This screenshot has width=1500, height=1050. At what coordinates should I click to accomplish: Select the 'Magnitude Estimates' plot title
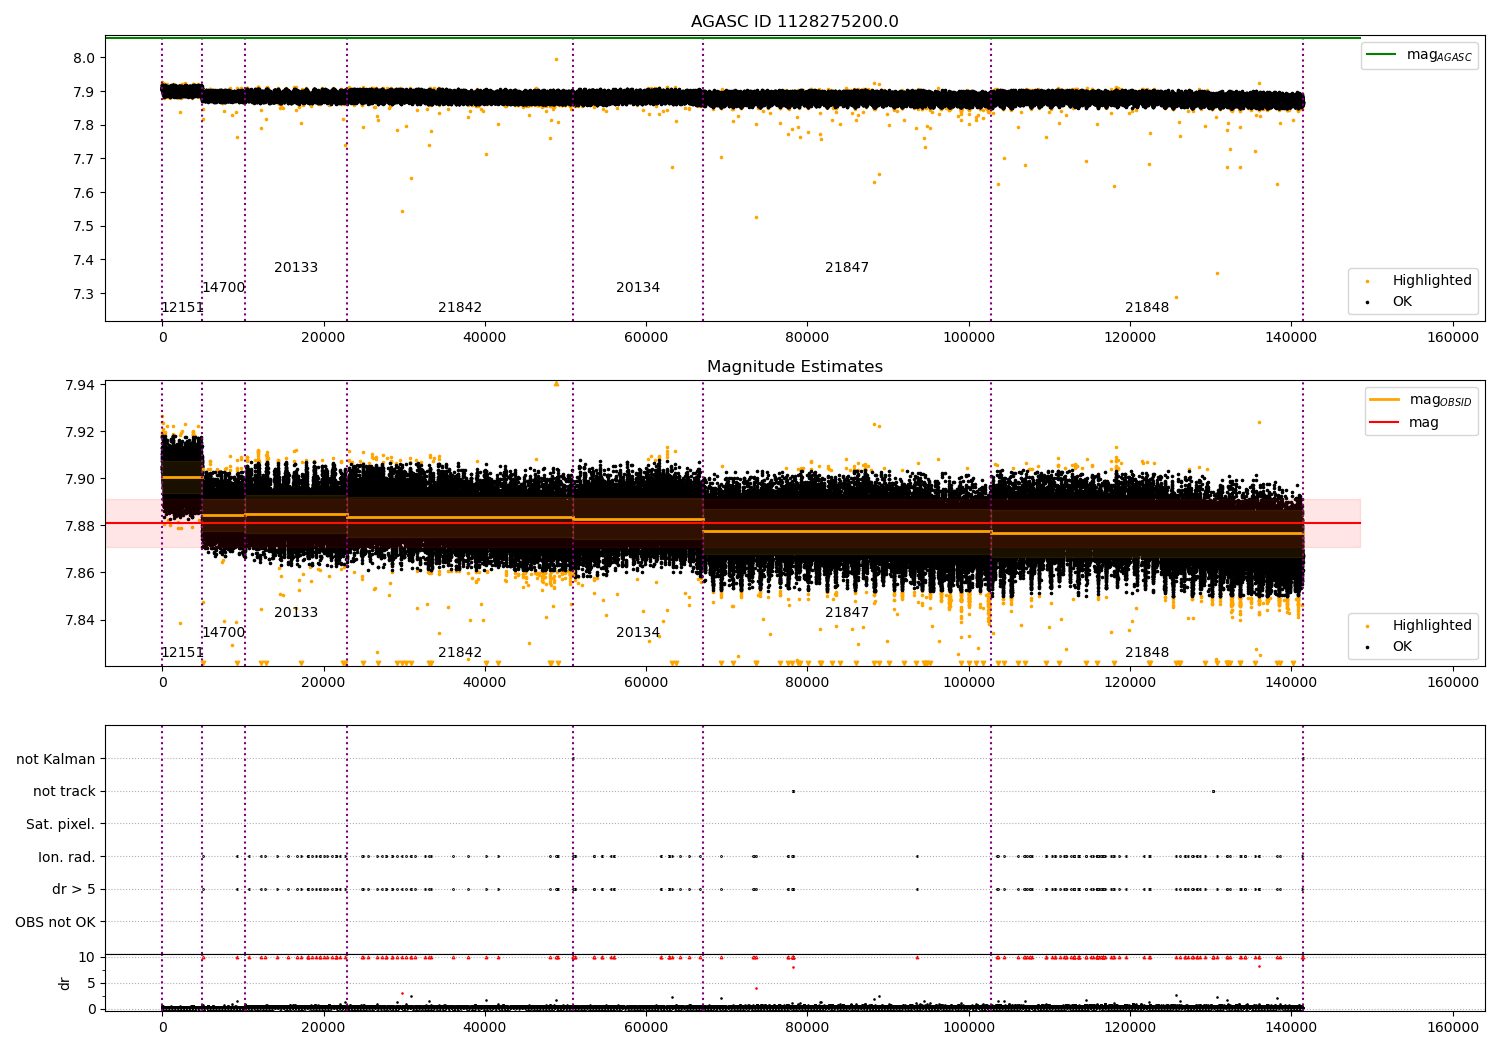(x=795, y=367)
